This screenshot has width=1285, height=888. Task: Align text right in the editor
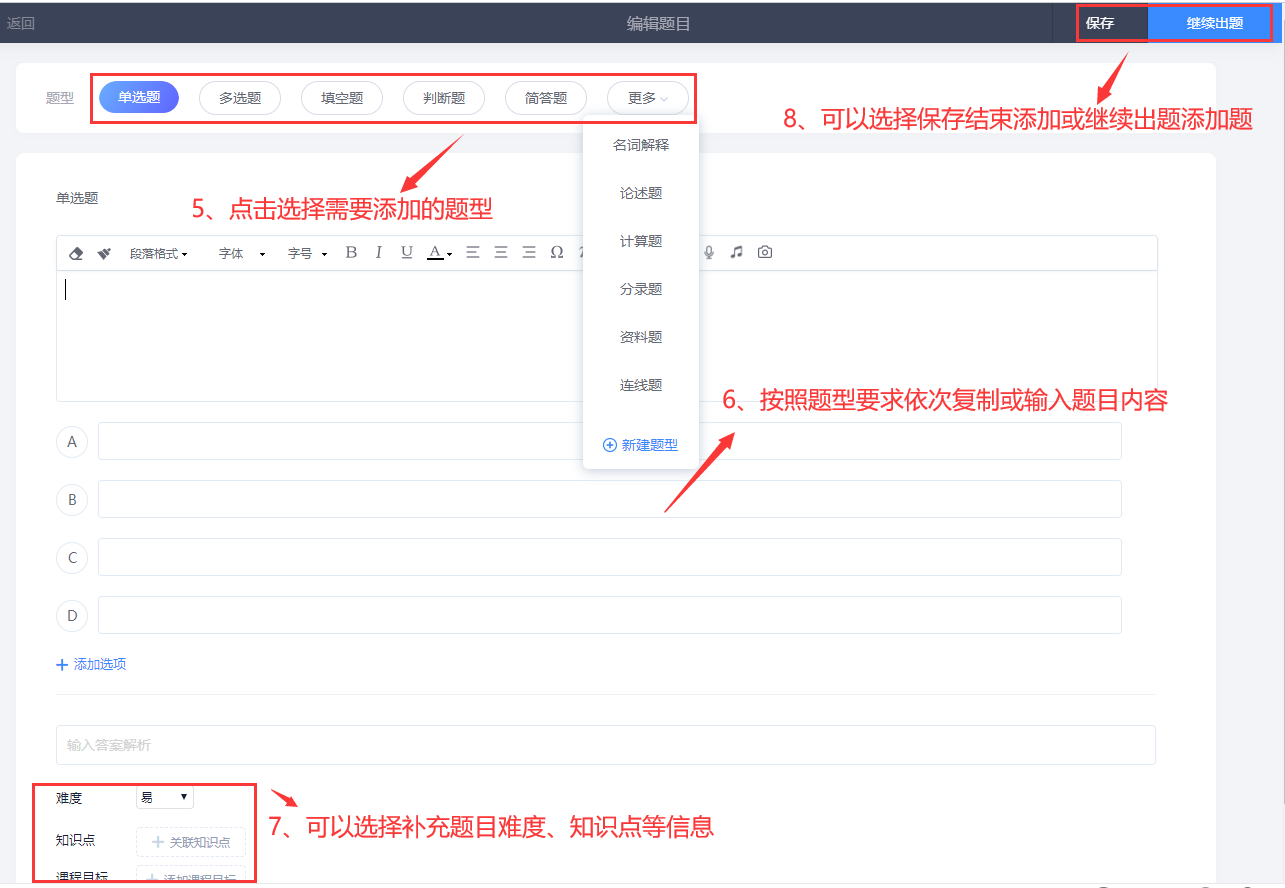[x=529, y=253]
